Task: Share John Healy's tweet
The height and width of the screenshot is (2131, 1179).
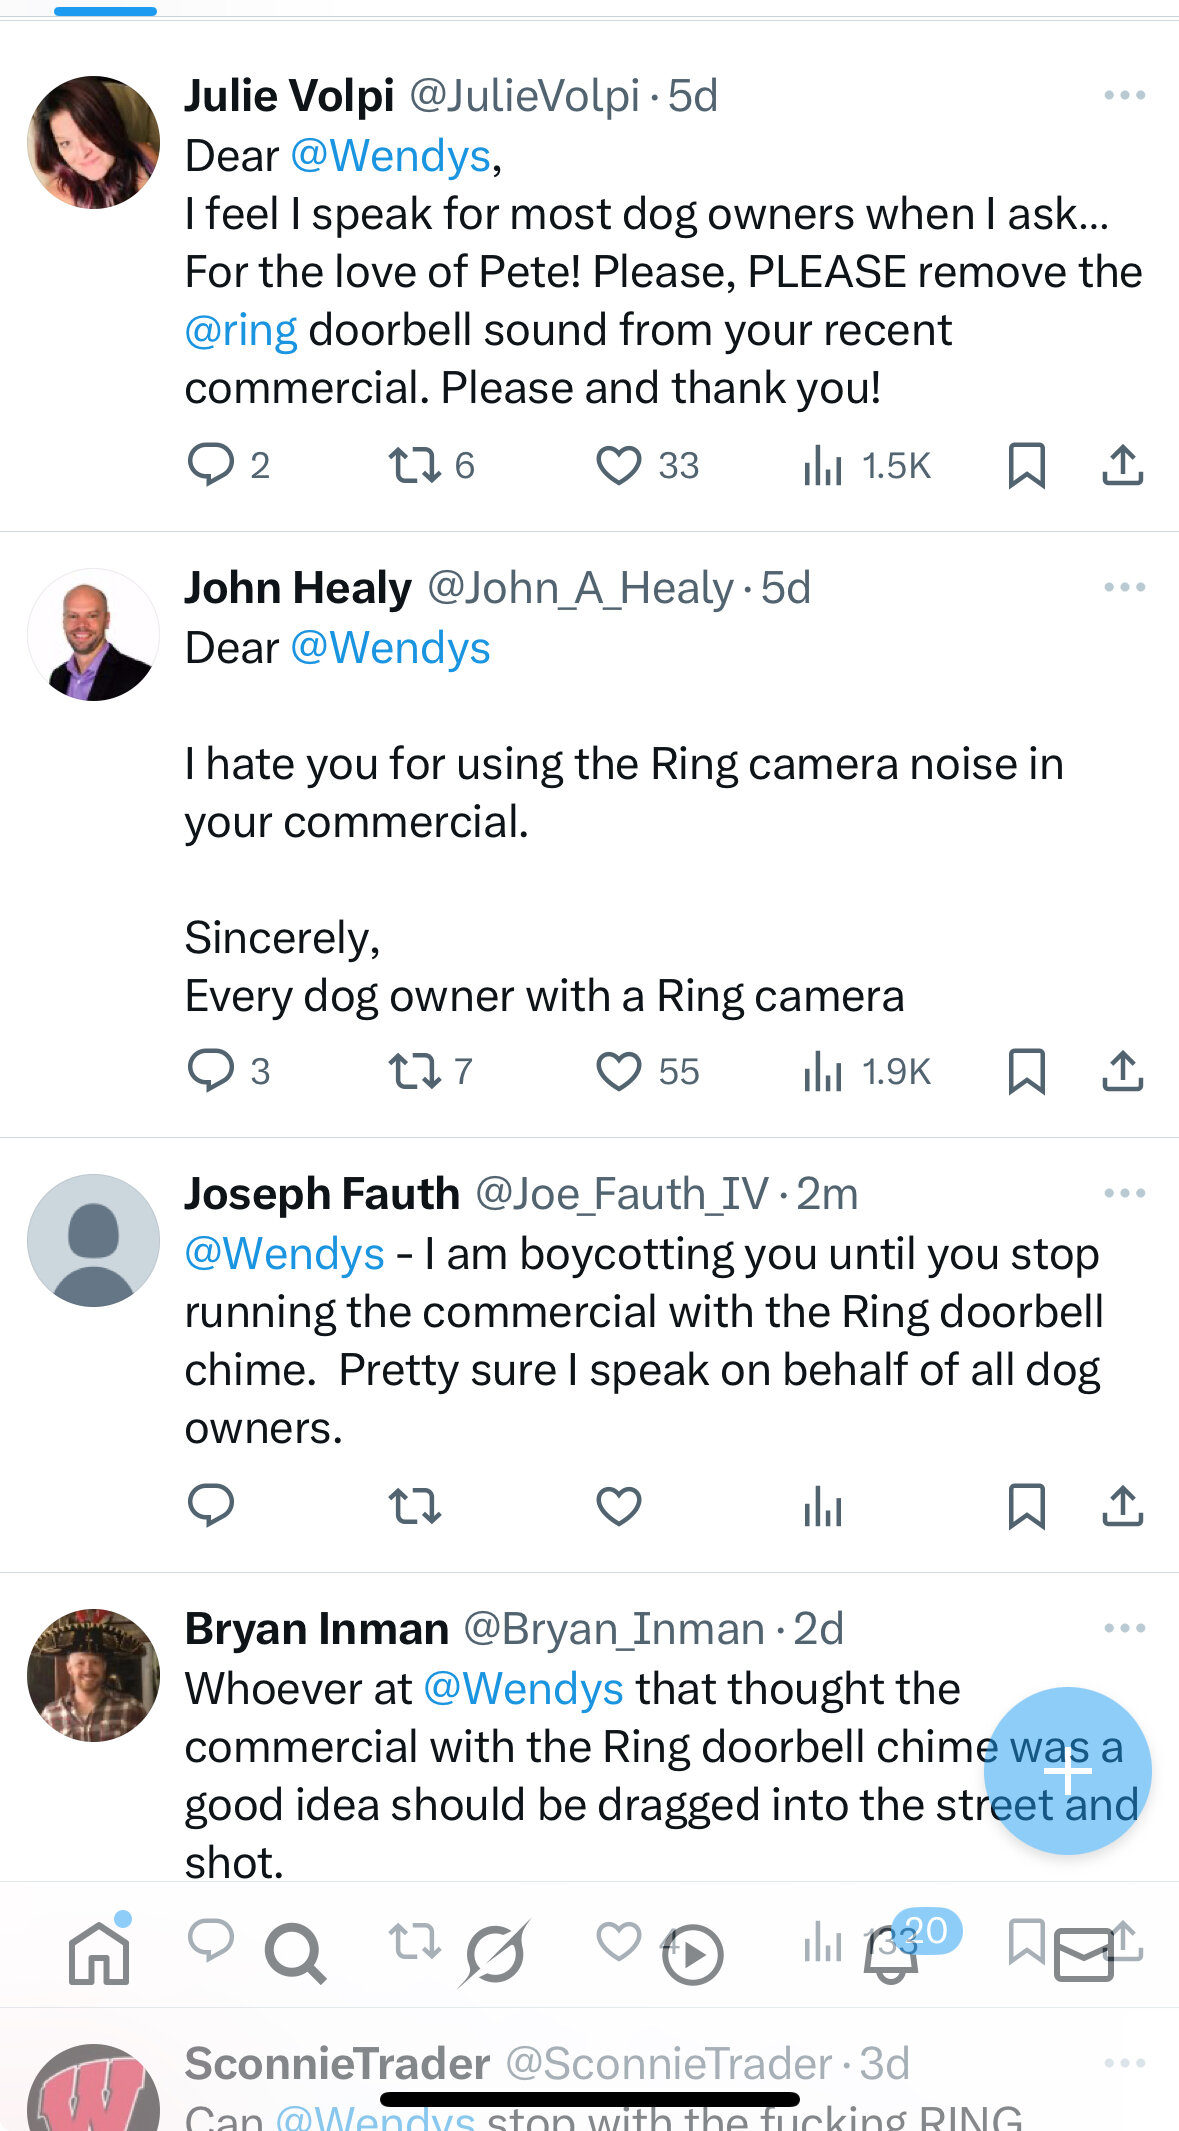Action: pos(1122,1071)
